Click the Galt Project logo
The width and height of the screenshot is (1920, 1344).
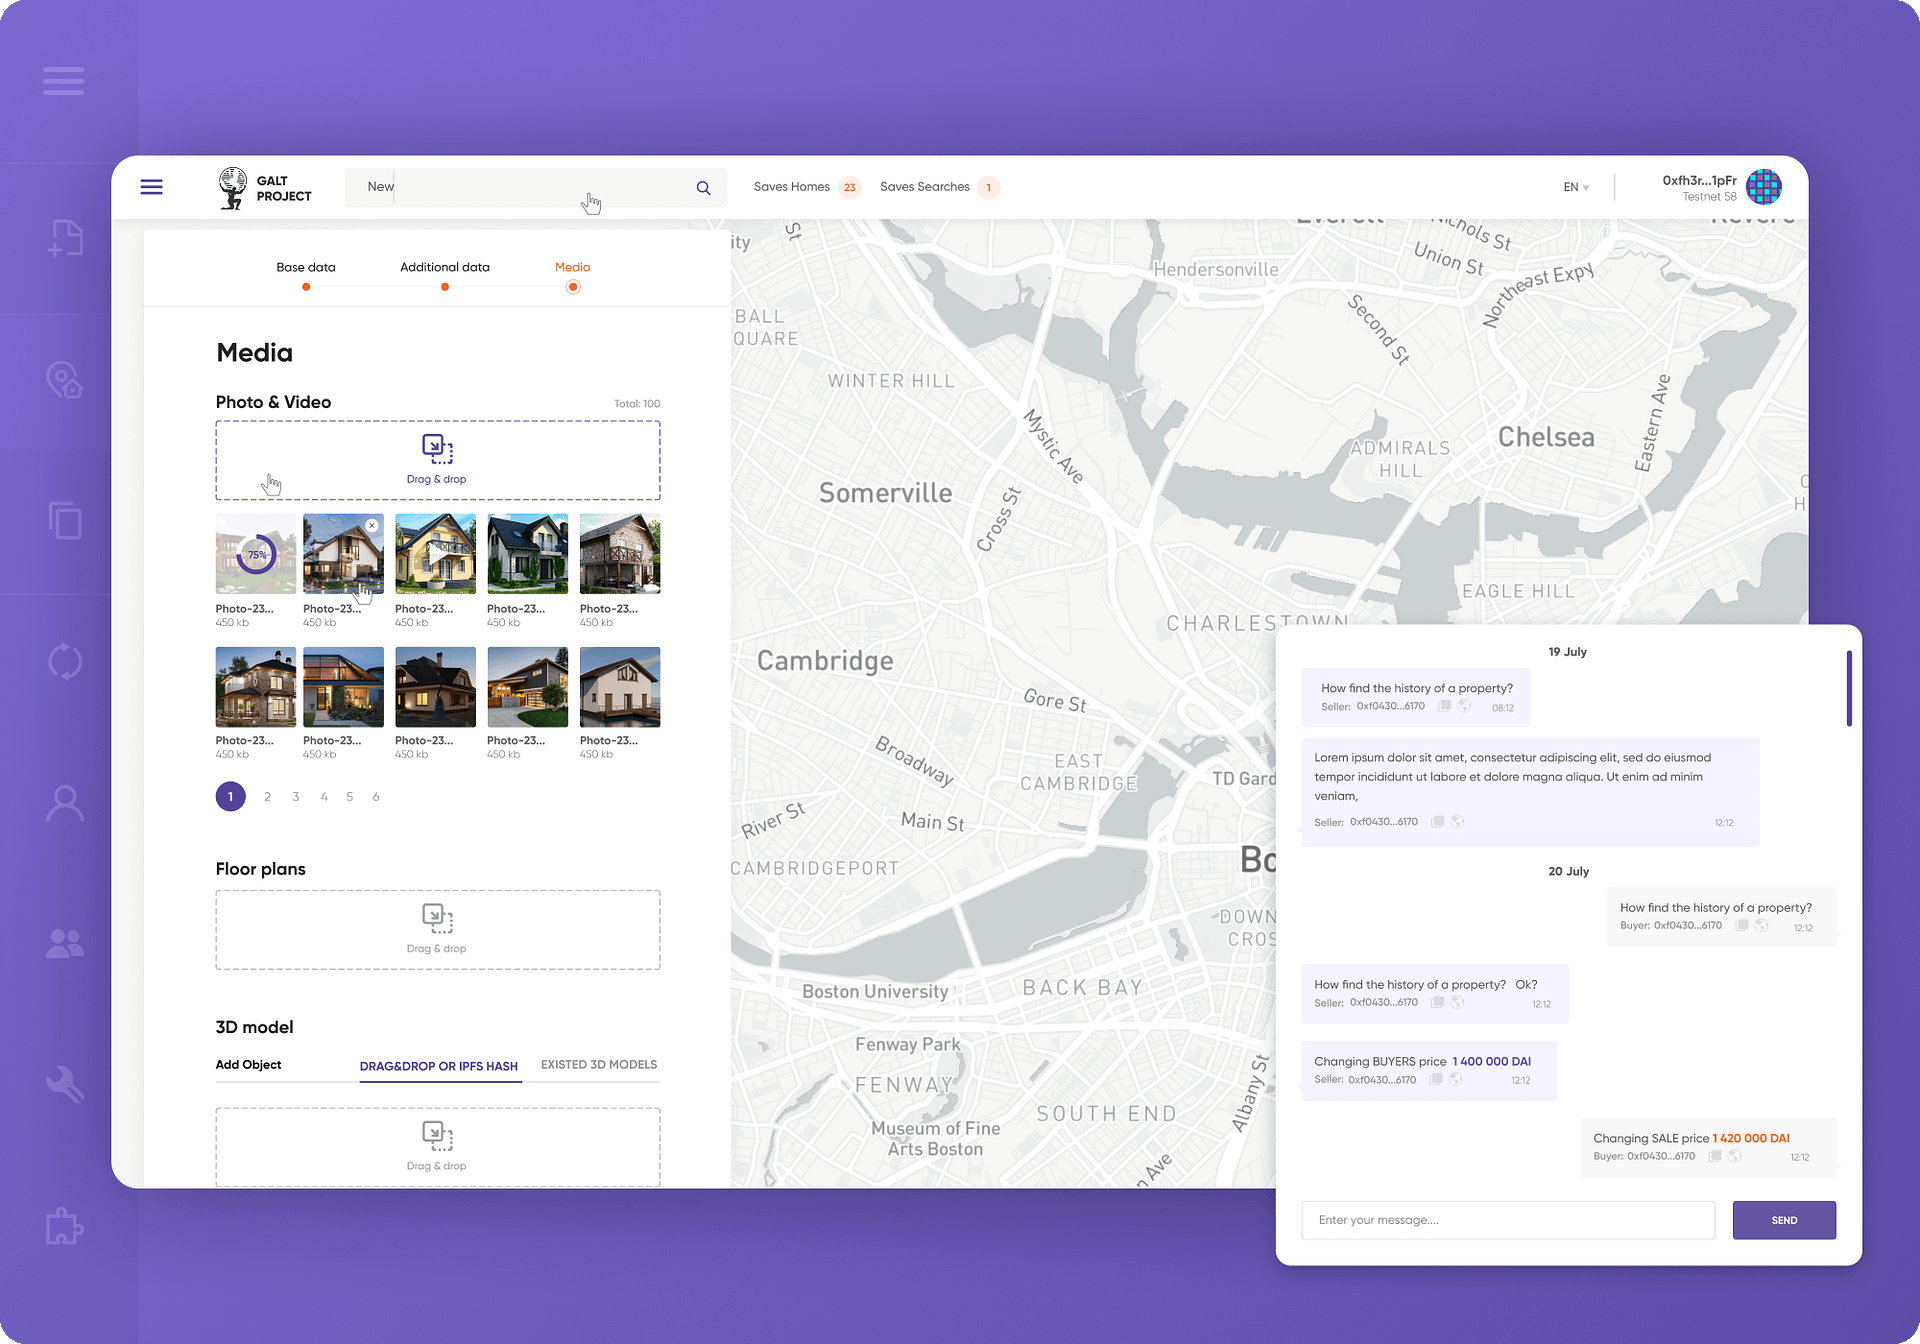(x=265, y=188)
